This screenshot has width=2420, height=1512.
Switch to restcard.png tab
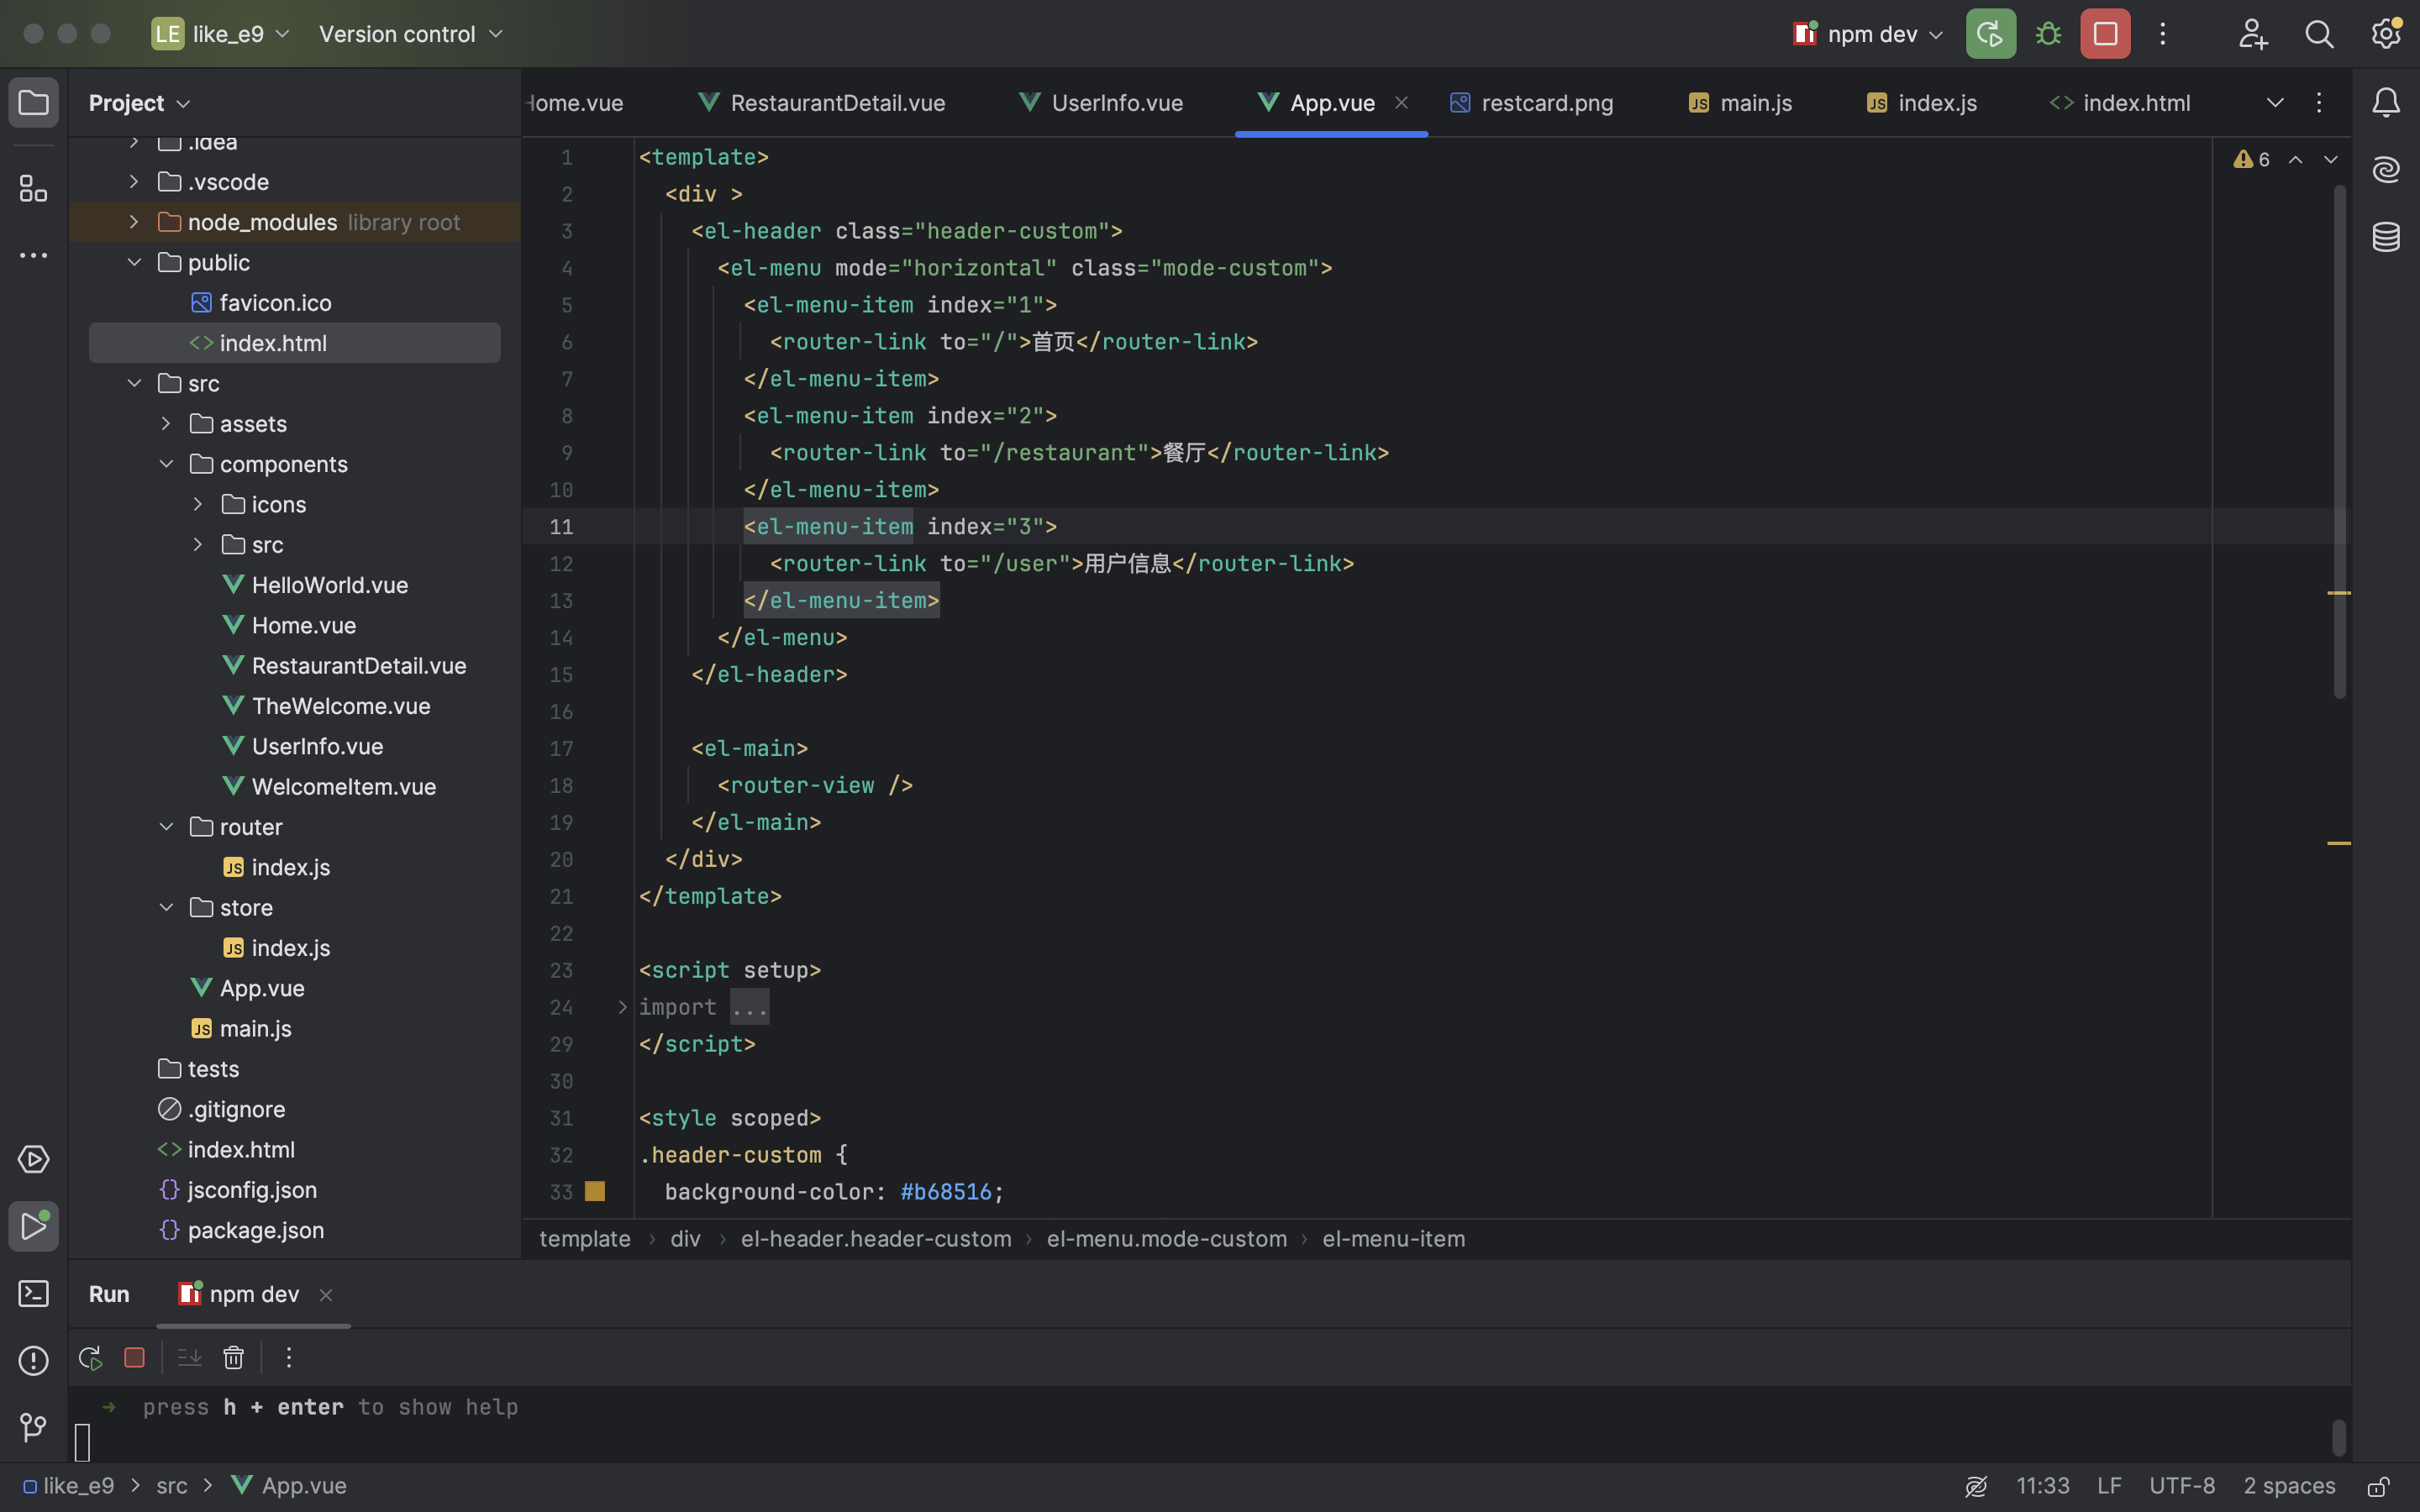point(1531,103)
